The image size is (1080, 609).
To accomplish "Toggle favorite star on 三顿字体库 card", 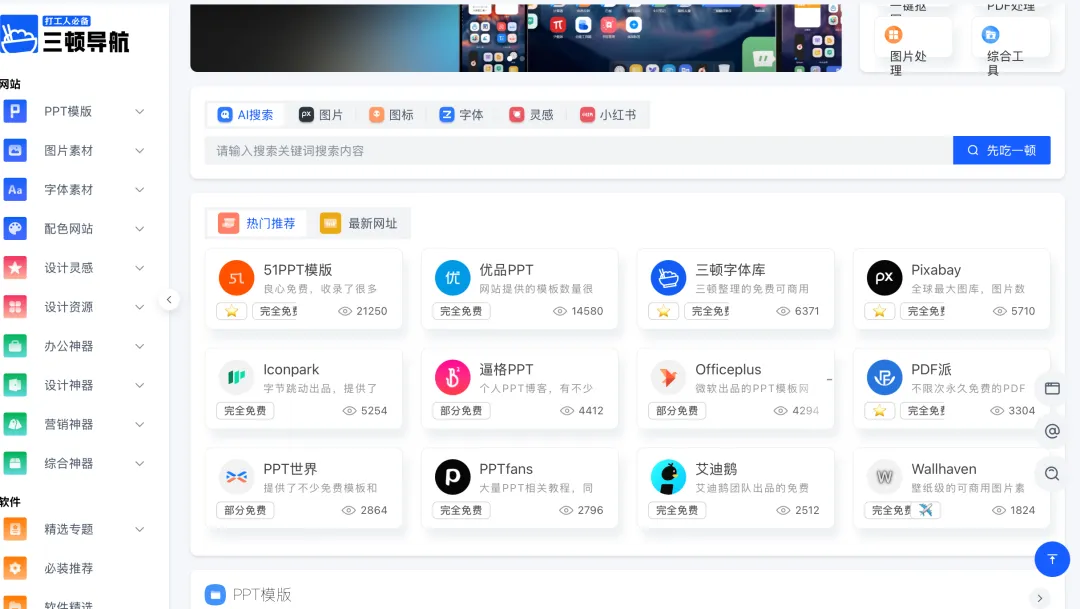I will pos(663,311).
